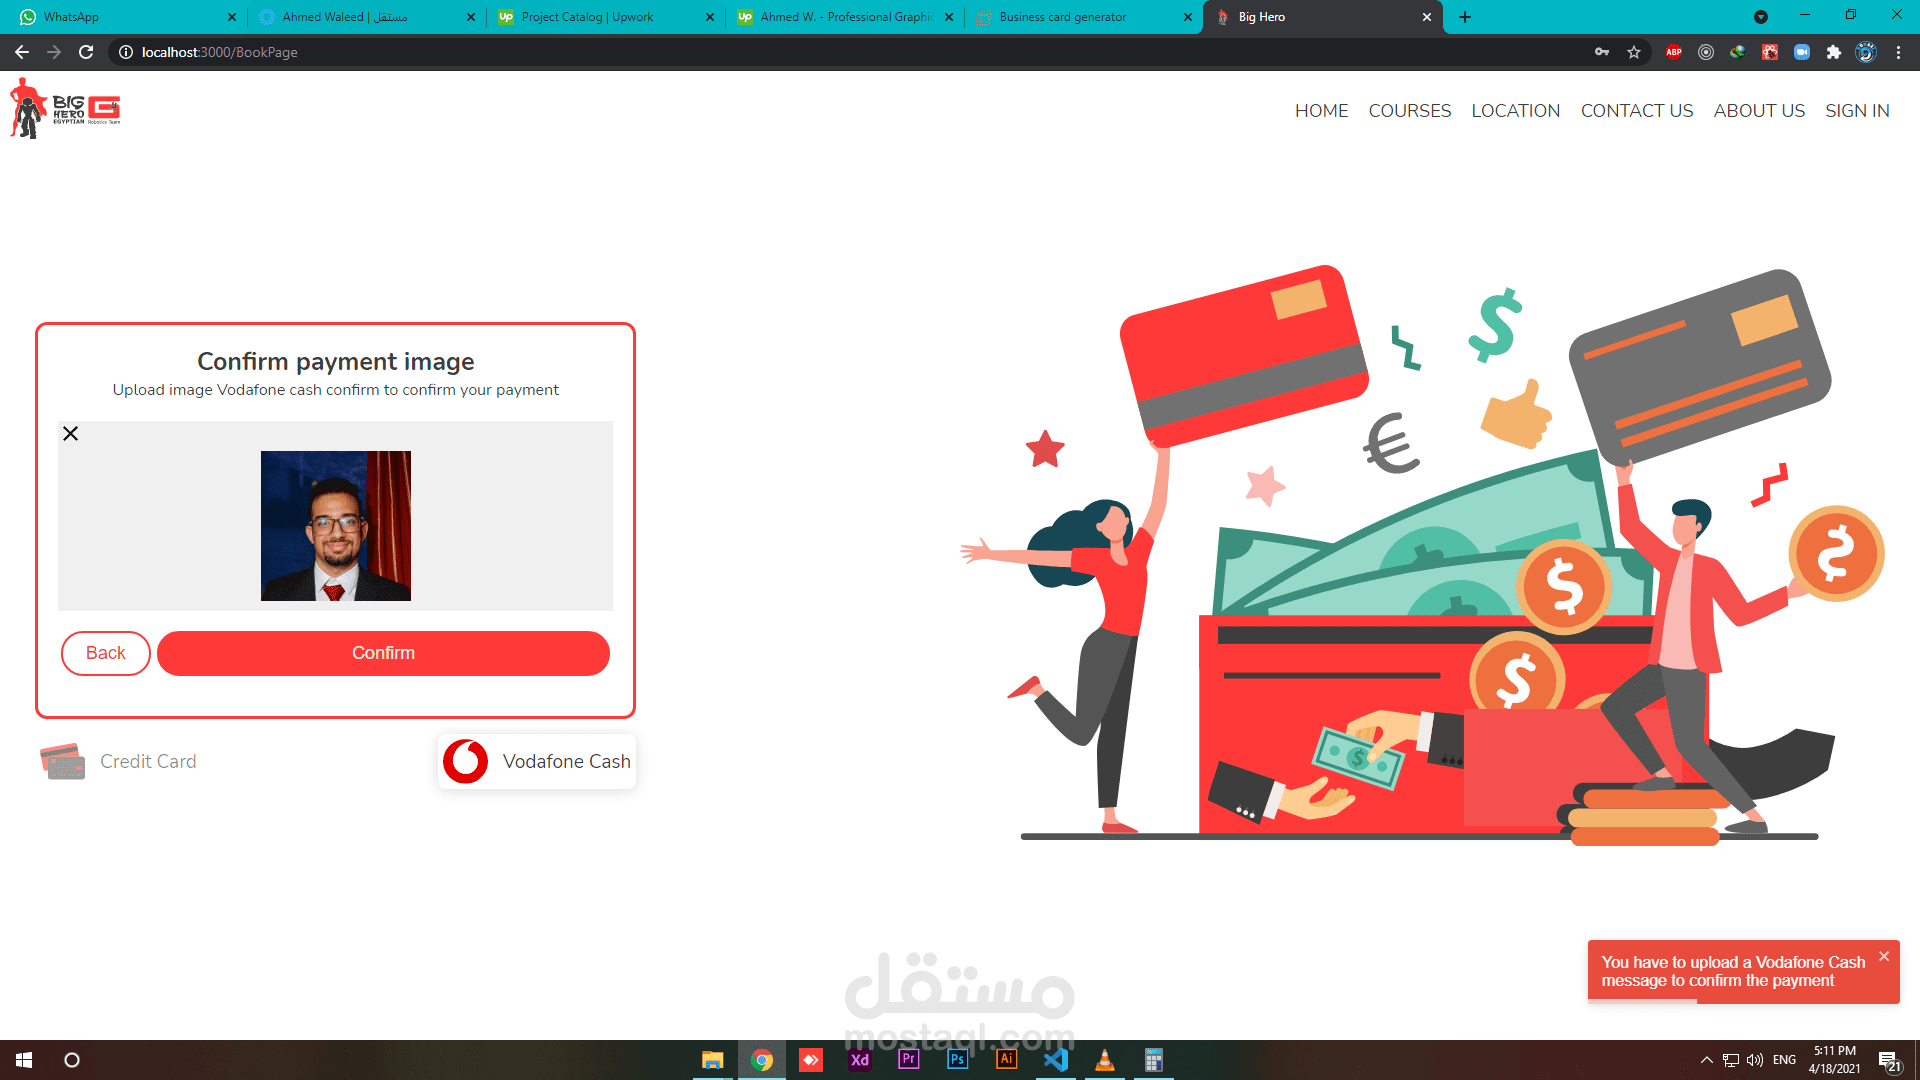Click the Big Hero logo
The width and height of the screenshot is (1920, 1080).
65,110
